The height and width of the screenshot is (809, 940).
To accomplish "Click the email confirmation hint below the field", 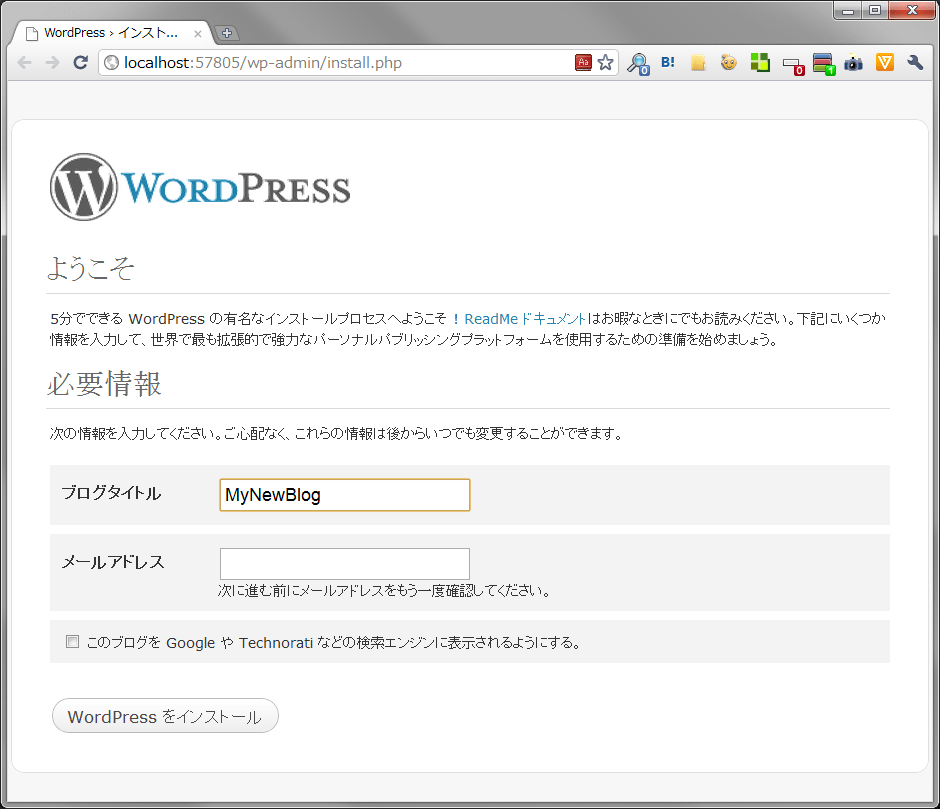I will [x=384, y=591].
